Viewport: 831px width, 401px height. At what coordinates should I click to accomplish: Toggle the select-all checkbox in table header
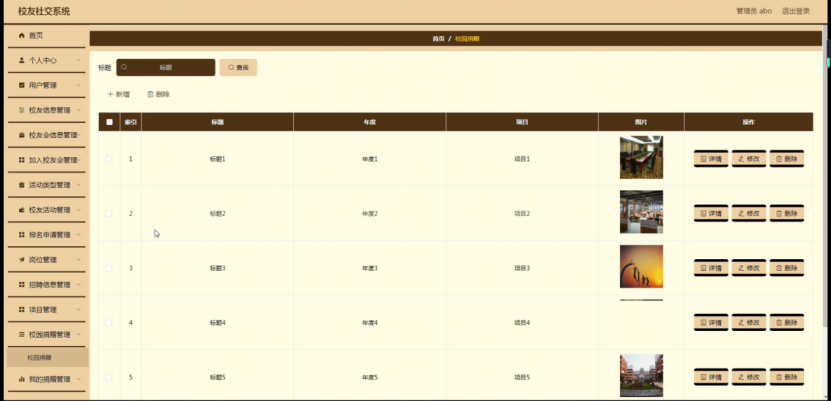(x=109, y=122)
